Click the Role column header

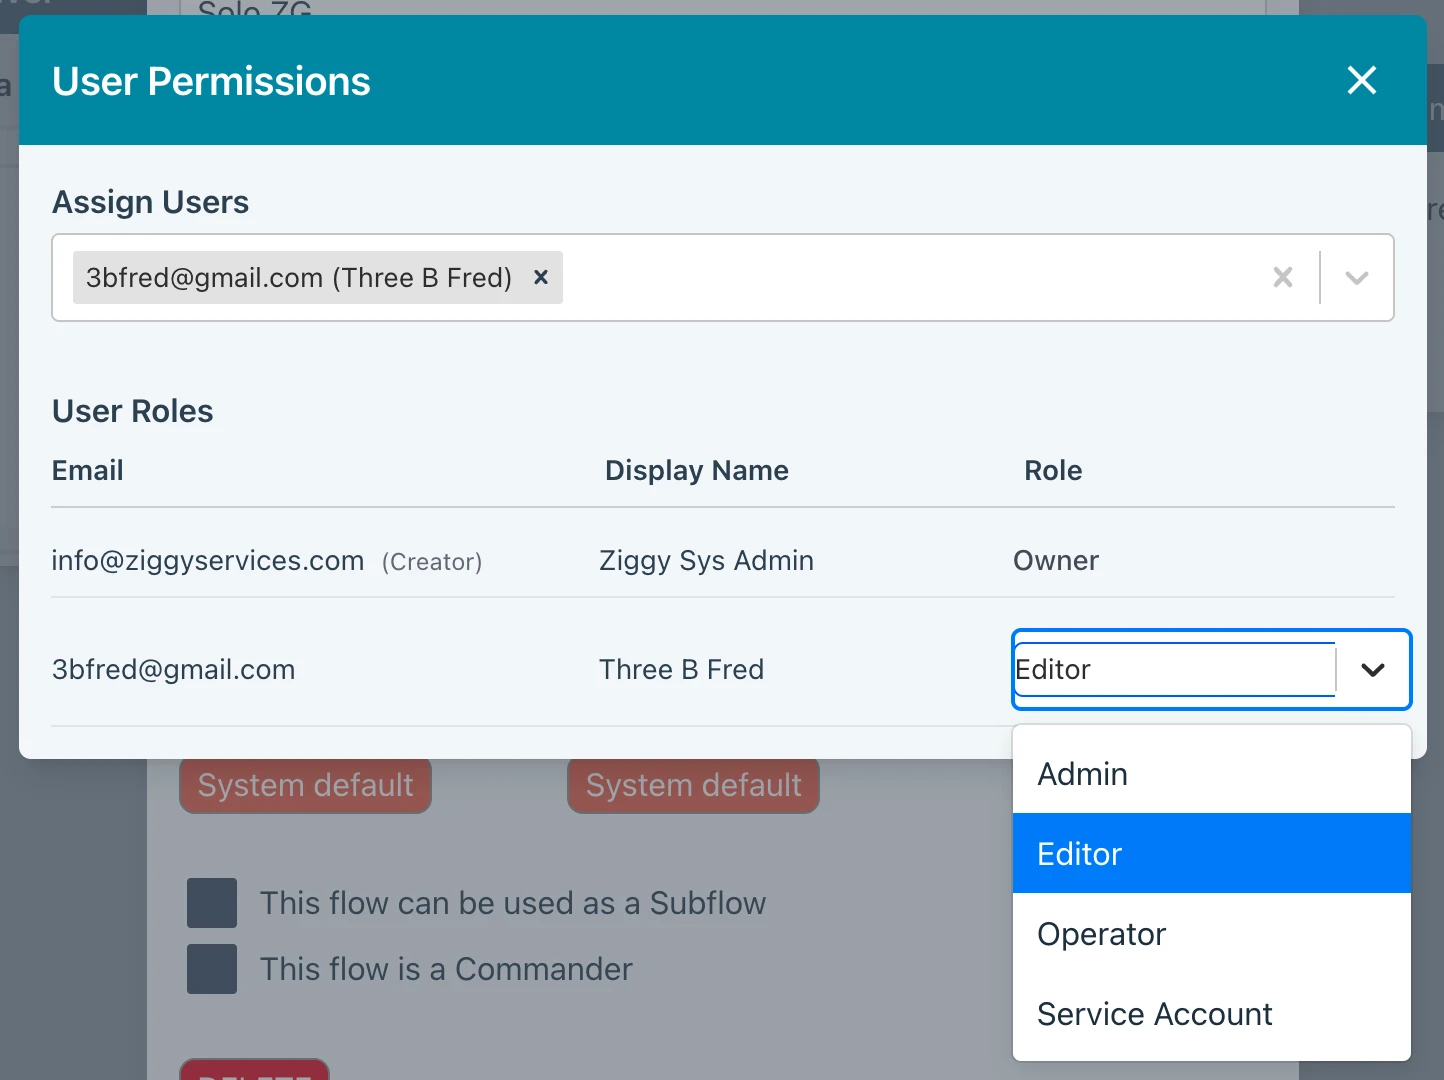point(1052,470)
